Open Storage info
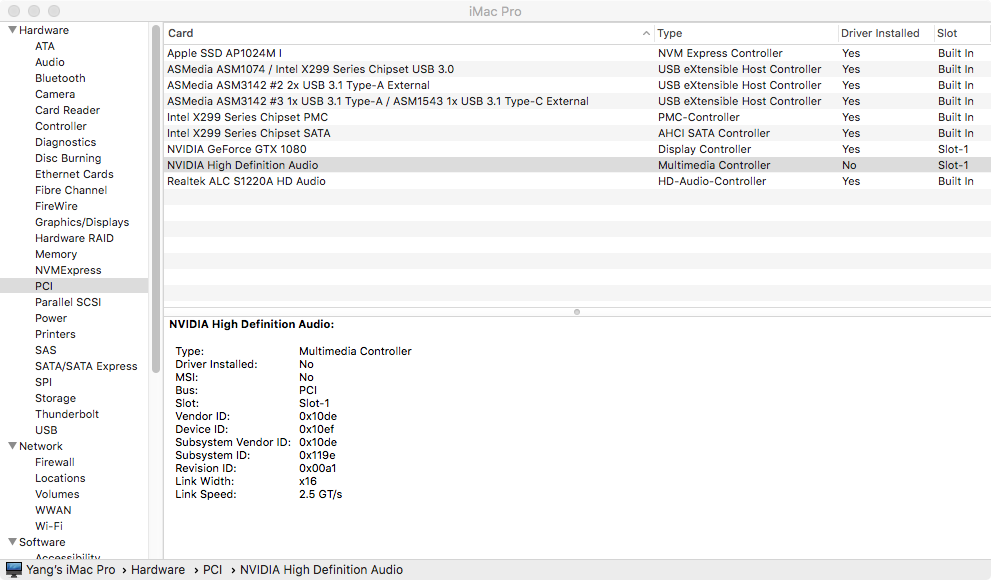The height and width of the screenshot is (580, 991). click(56, 398)
